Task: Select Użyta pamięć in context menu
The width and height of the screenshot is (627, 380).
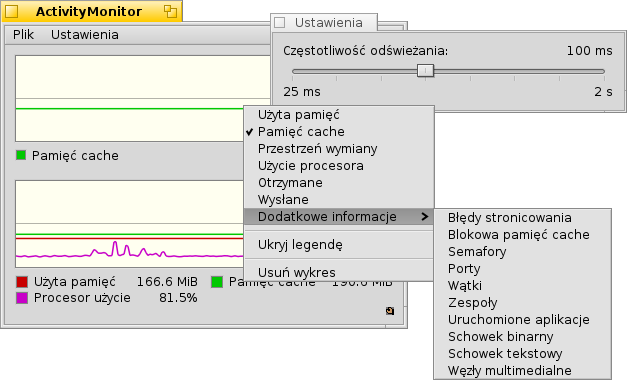Action: tap(339, 115)
